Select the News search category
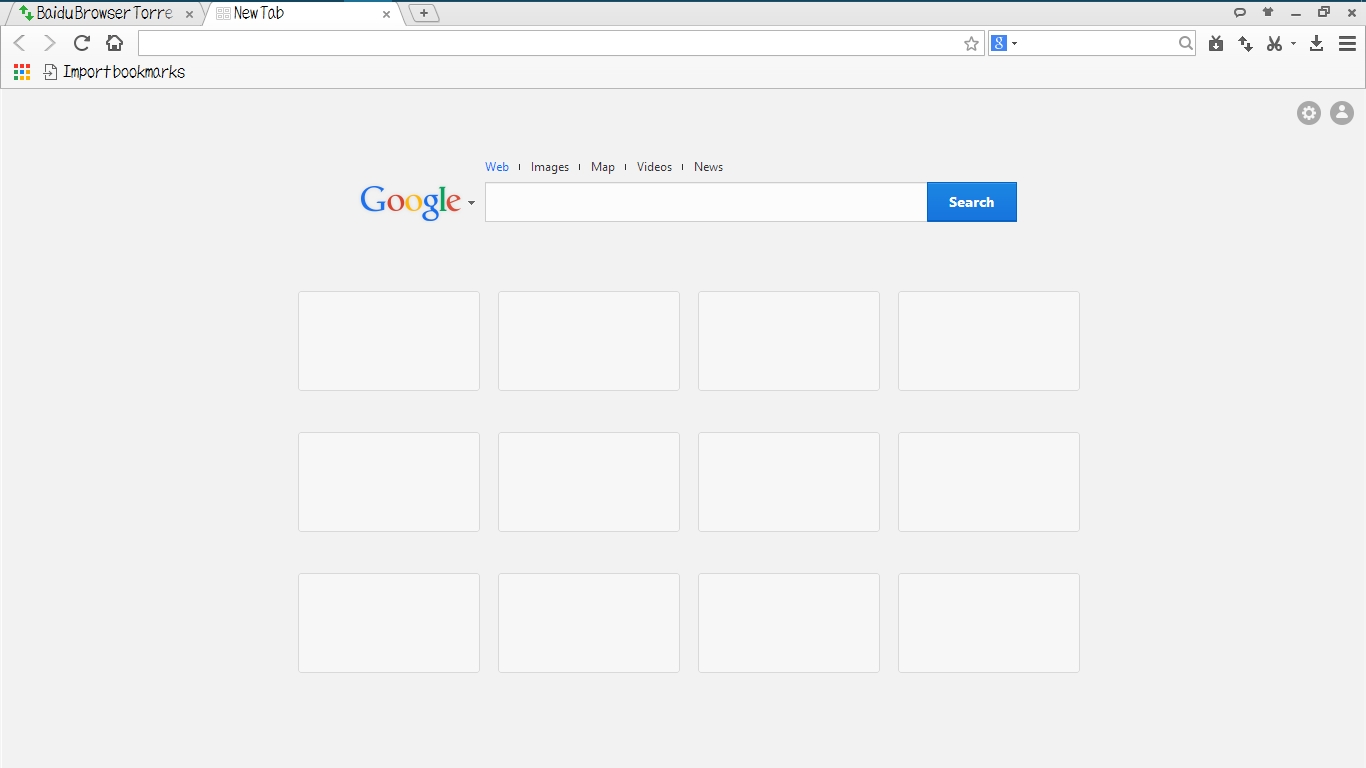 point(708,167)
